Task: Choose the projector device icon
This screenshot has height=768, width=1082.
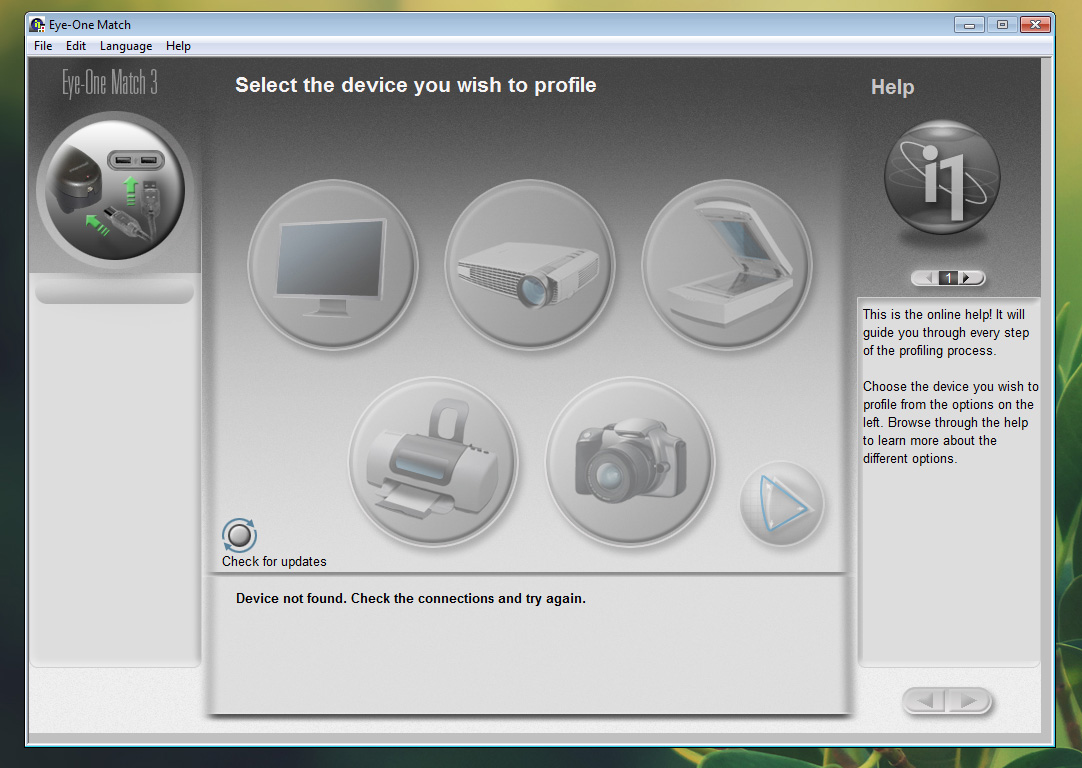Action: pos(529,264)
